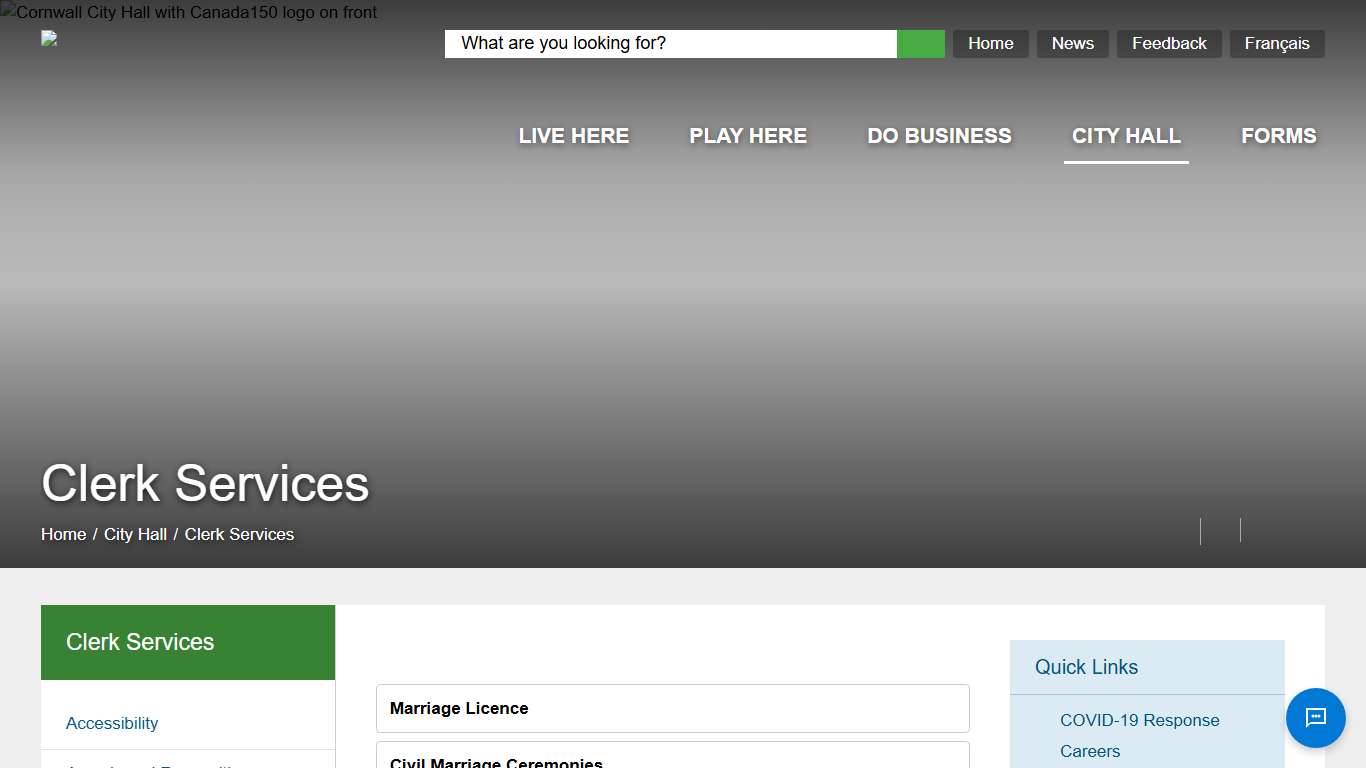The width and height of the screenshot is (1366, 768).
Task: Open the COVID-19 Response quick link
Action: point(1139,720)
